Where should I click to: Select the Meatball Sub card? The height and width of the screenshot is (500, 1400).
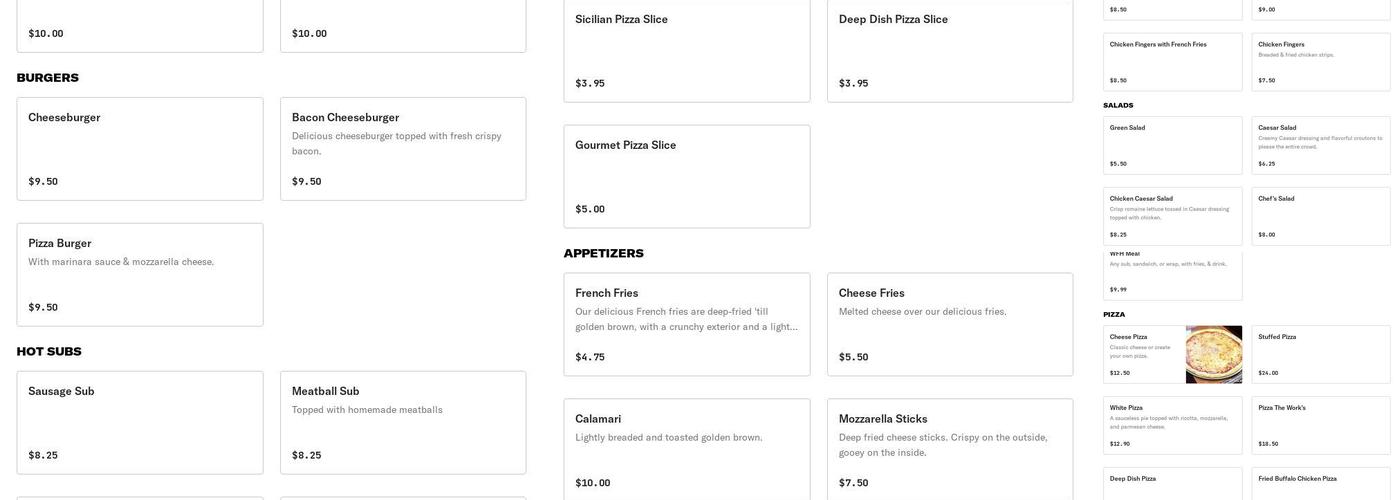pos(403,422)
